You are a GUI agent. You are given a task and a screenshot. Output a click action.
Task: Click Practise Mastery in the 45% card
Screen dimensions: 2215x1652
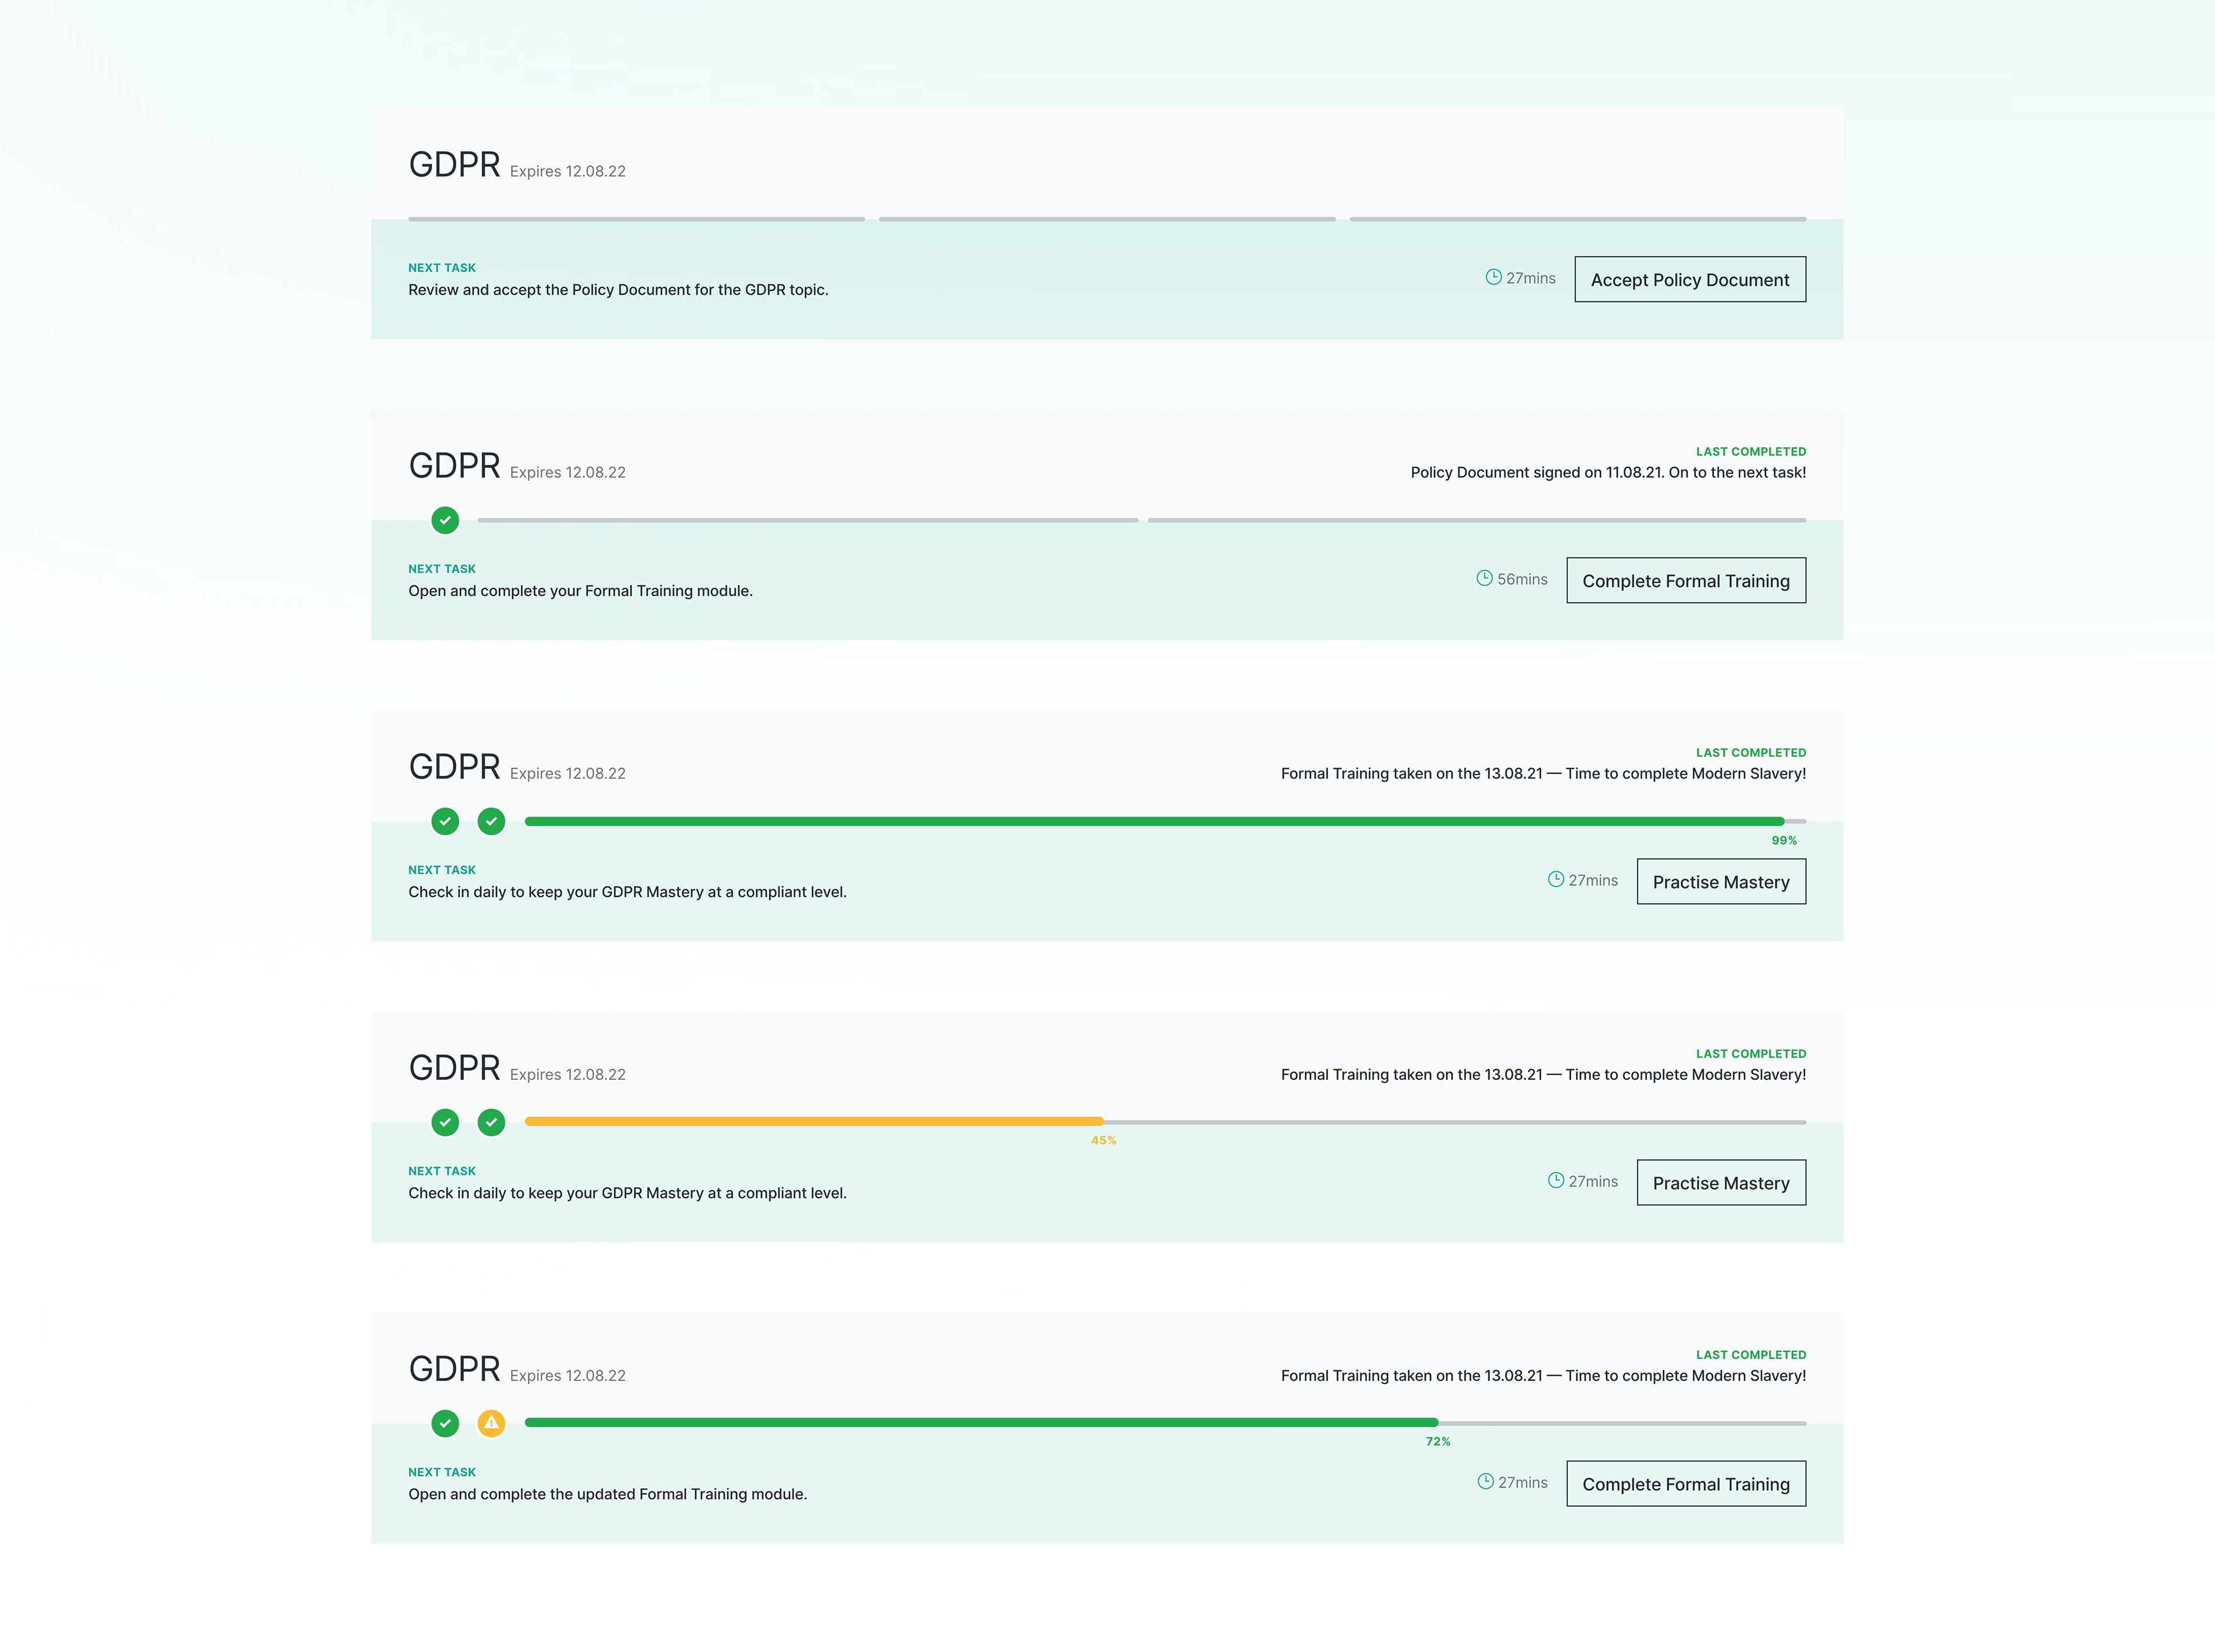(1720, 1183)
